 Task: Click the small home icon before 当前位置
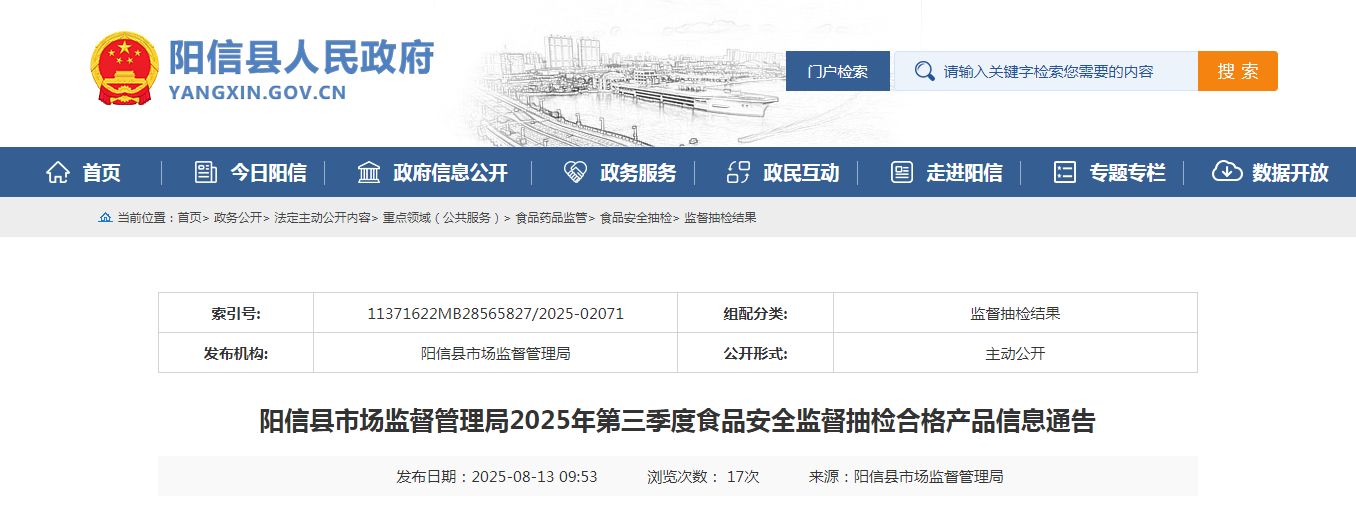(x=105, y=217)
